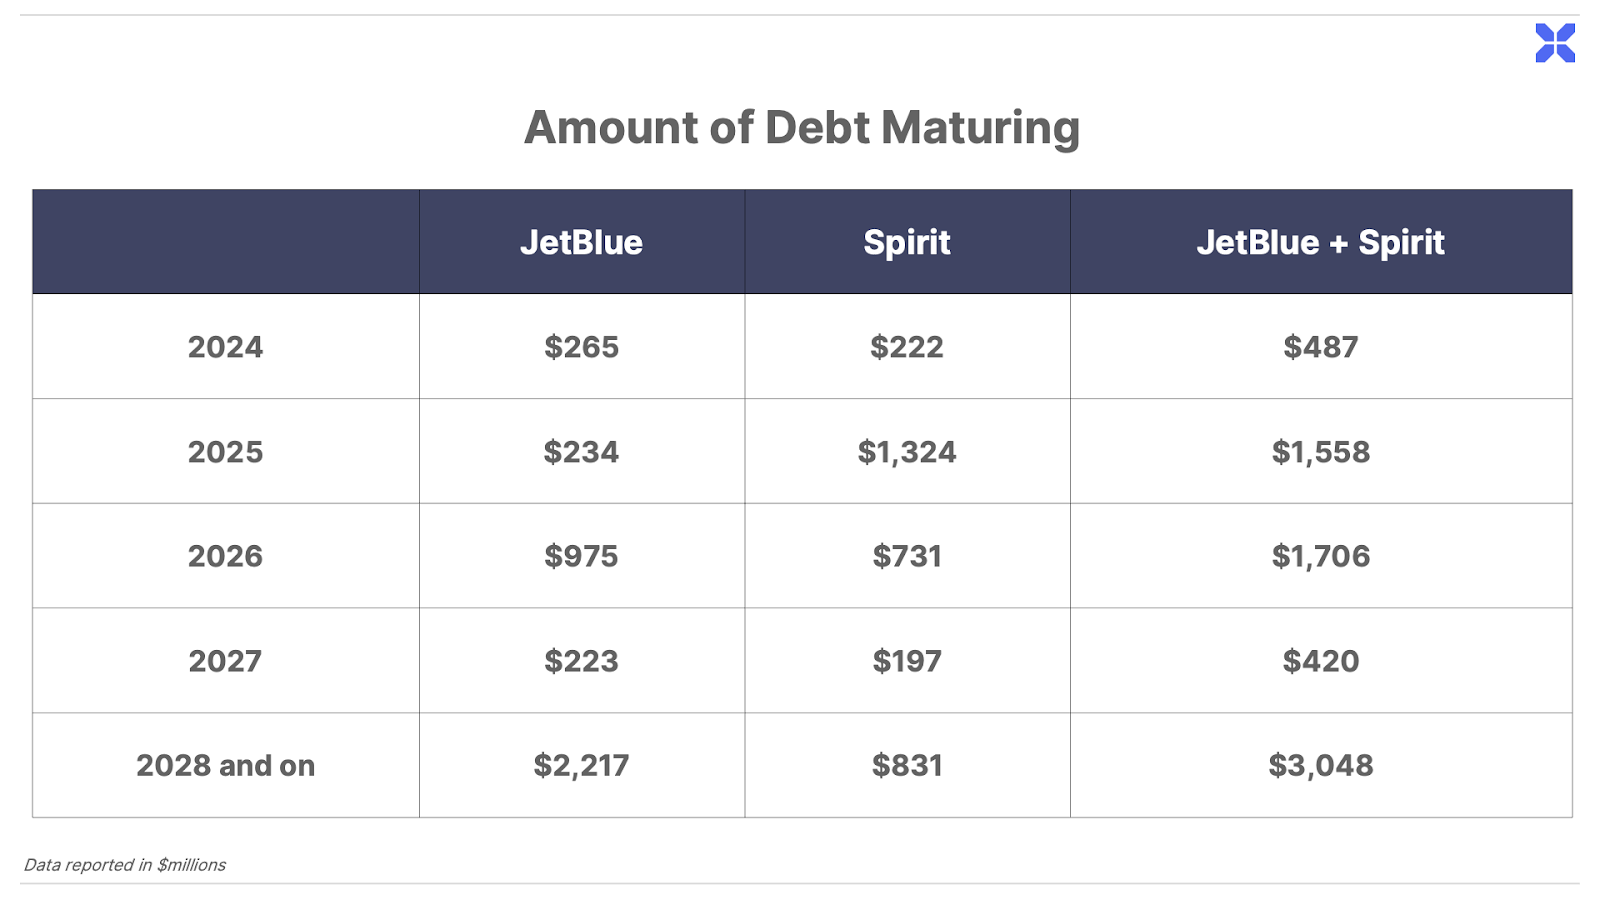Click the 'JetBlue + Spirit' column header
This screenshot has width=1600, height=900.
coord(1320,242)
